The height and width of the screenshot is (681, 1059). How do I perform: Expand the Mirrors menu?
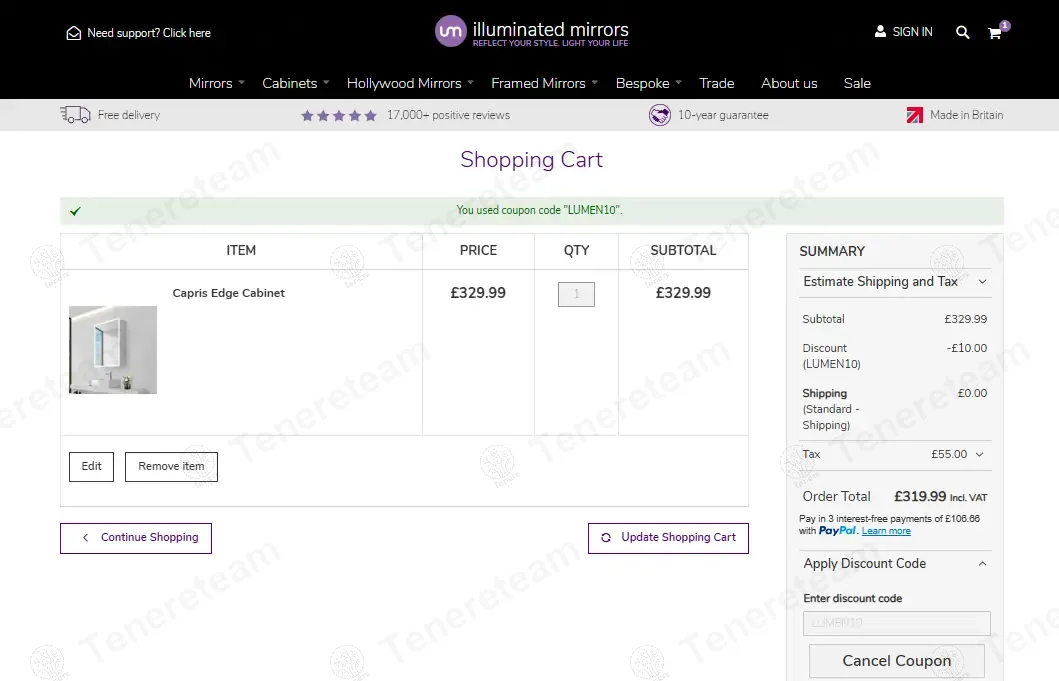[x=216, y=83]
